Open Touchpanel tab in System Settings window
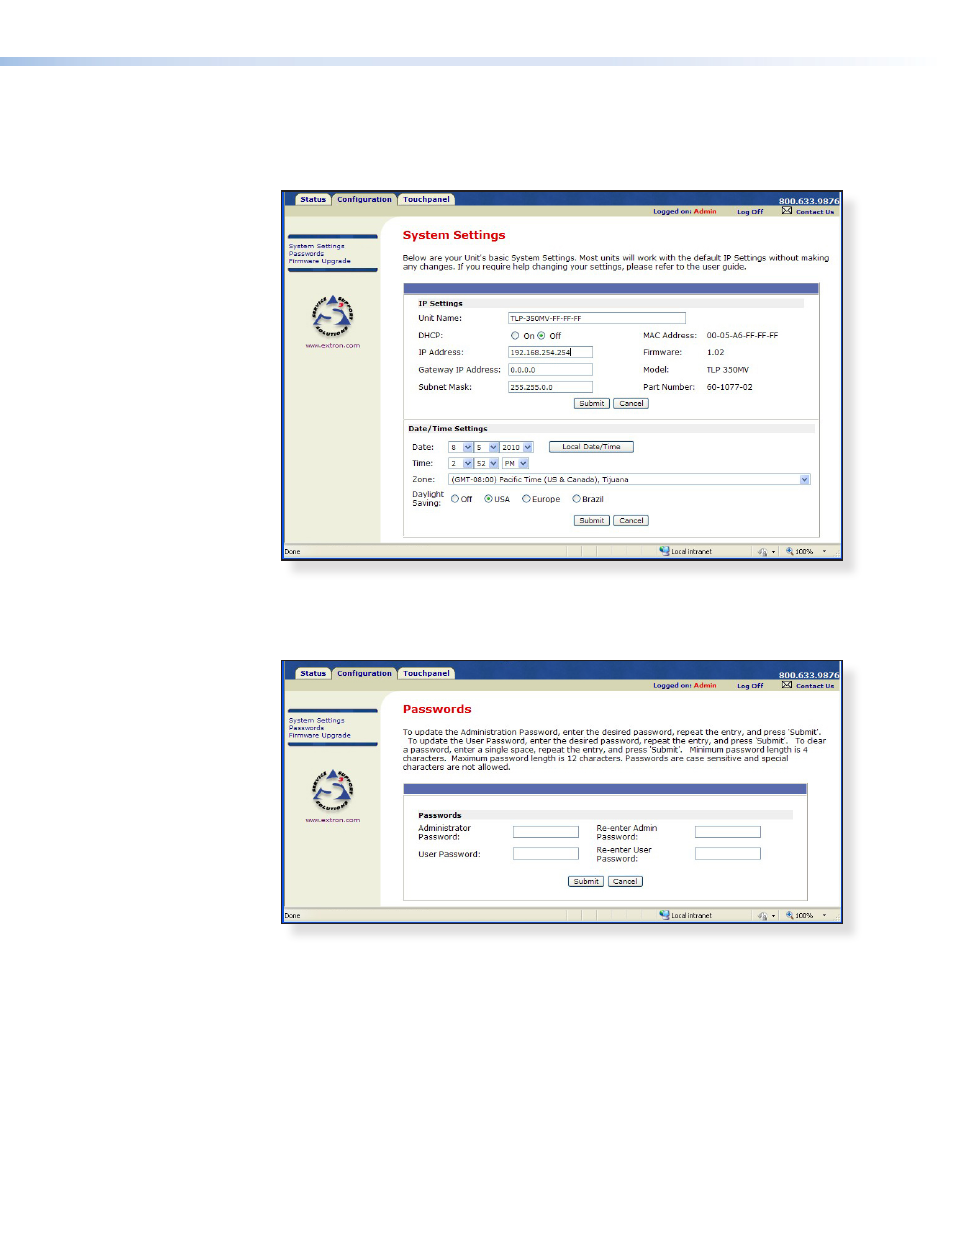The image size is (954, 1235). pos(427,200)
